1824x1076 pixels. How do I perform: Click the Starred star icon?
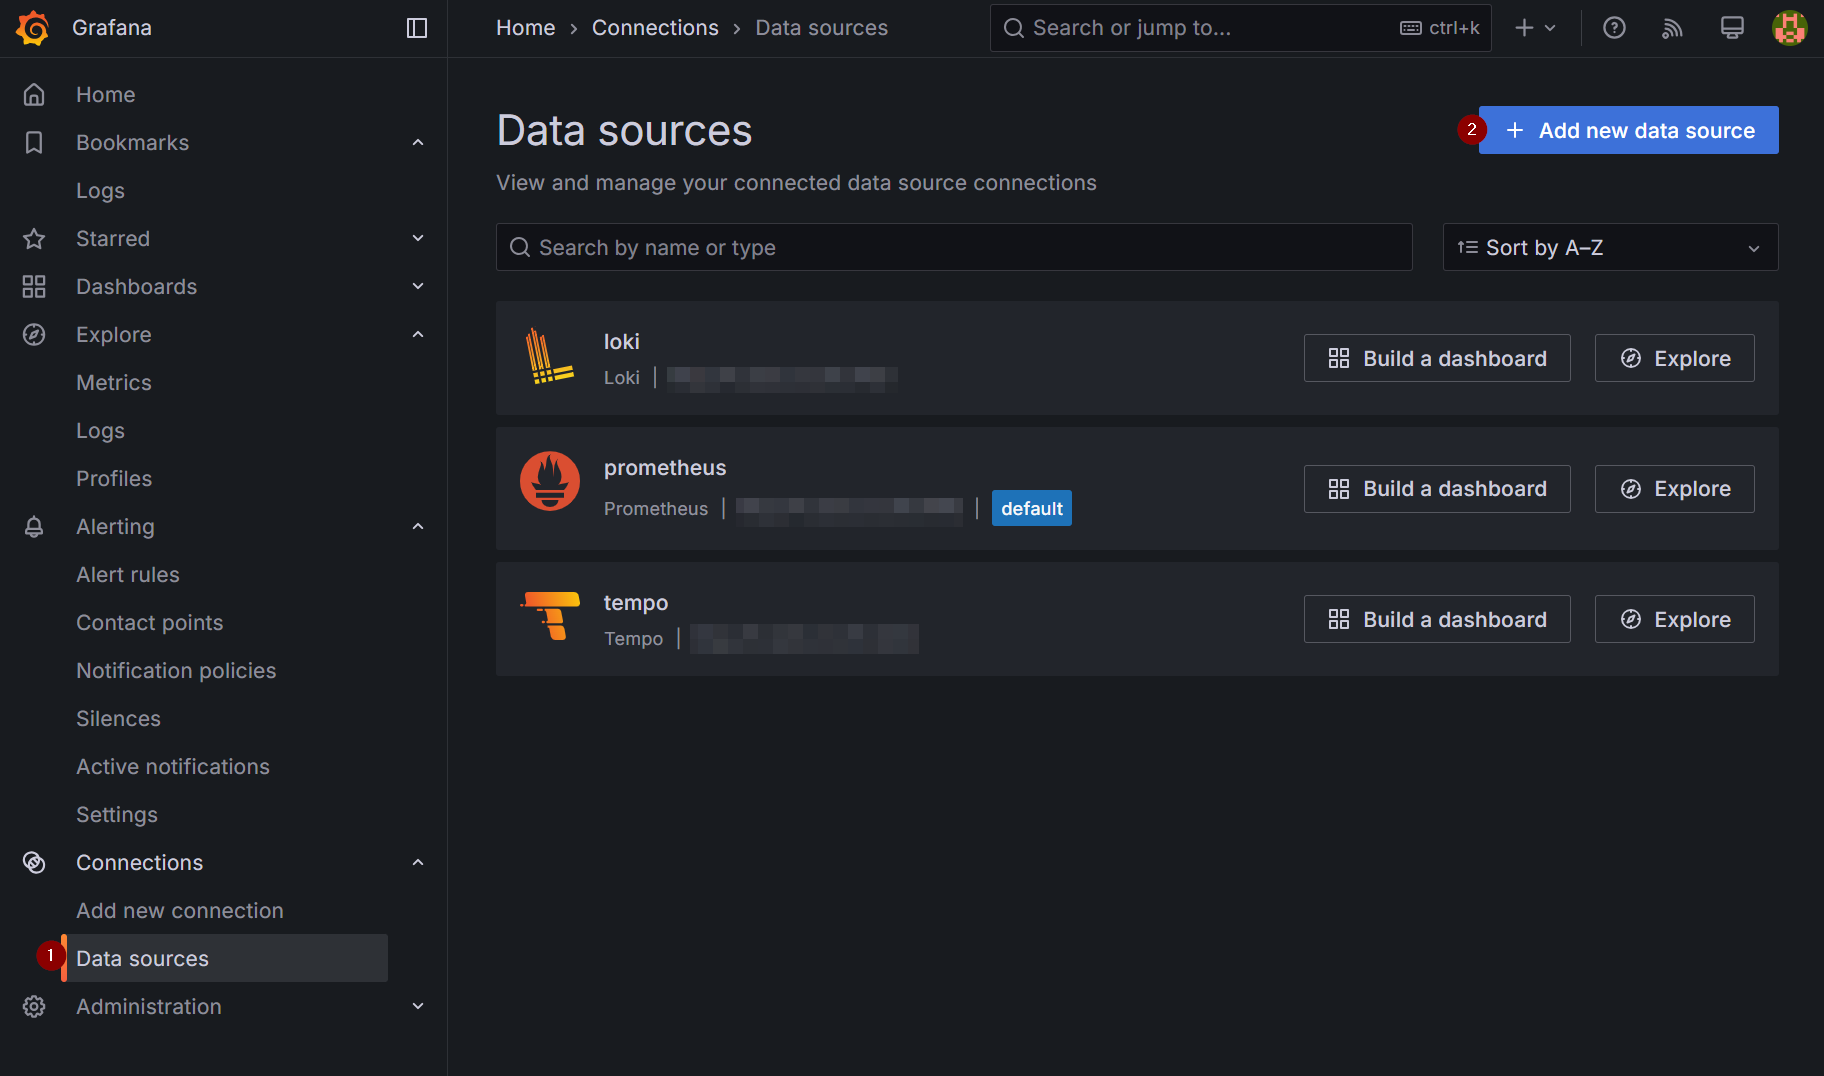(x=34, y=238)
